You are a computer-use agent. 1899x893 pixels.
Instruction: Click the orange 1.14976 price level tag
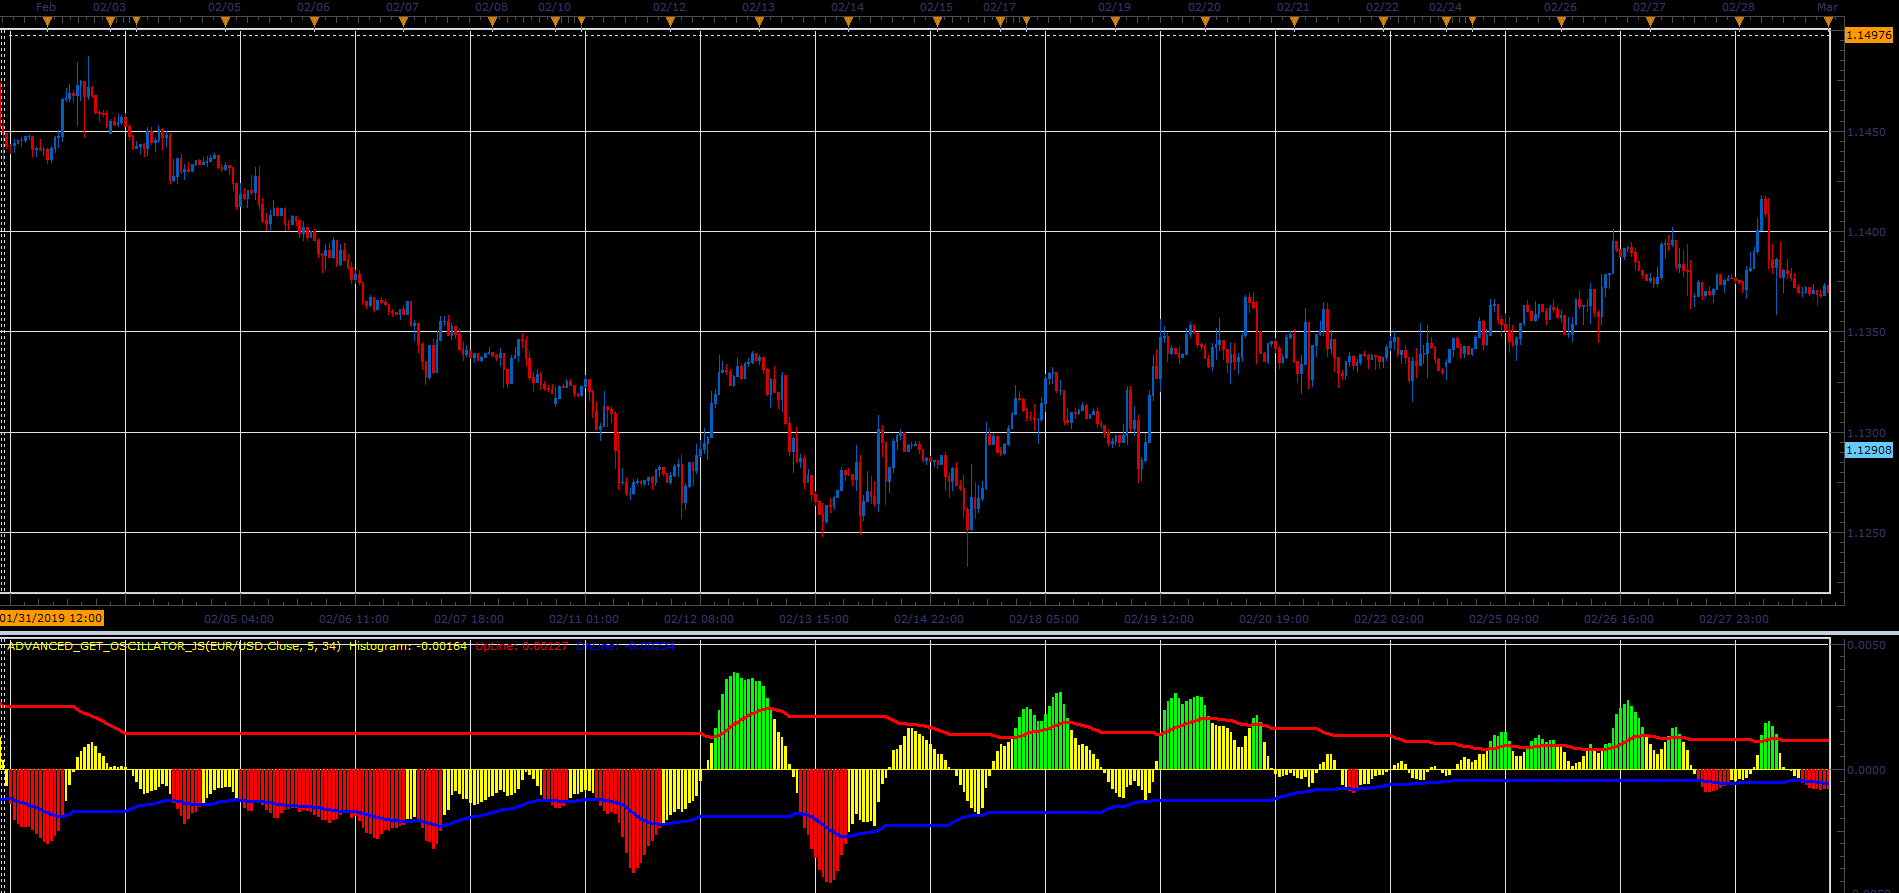(1868, 35)
